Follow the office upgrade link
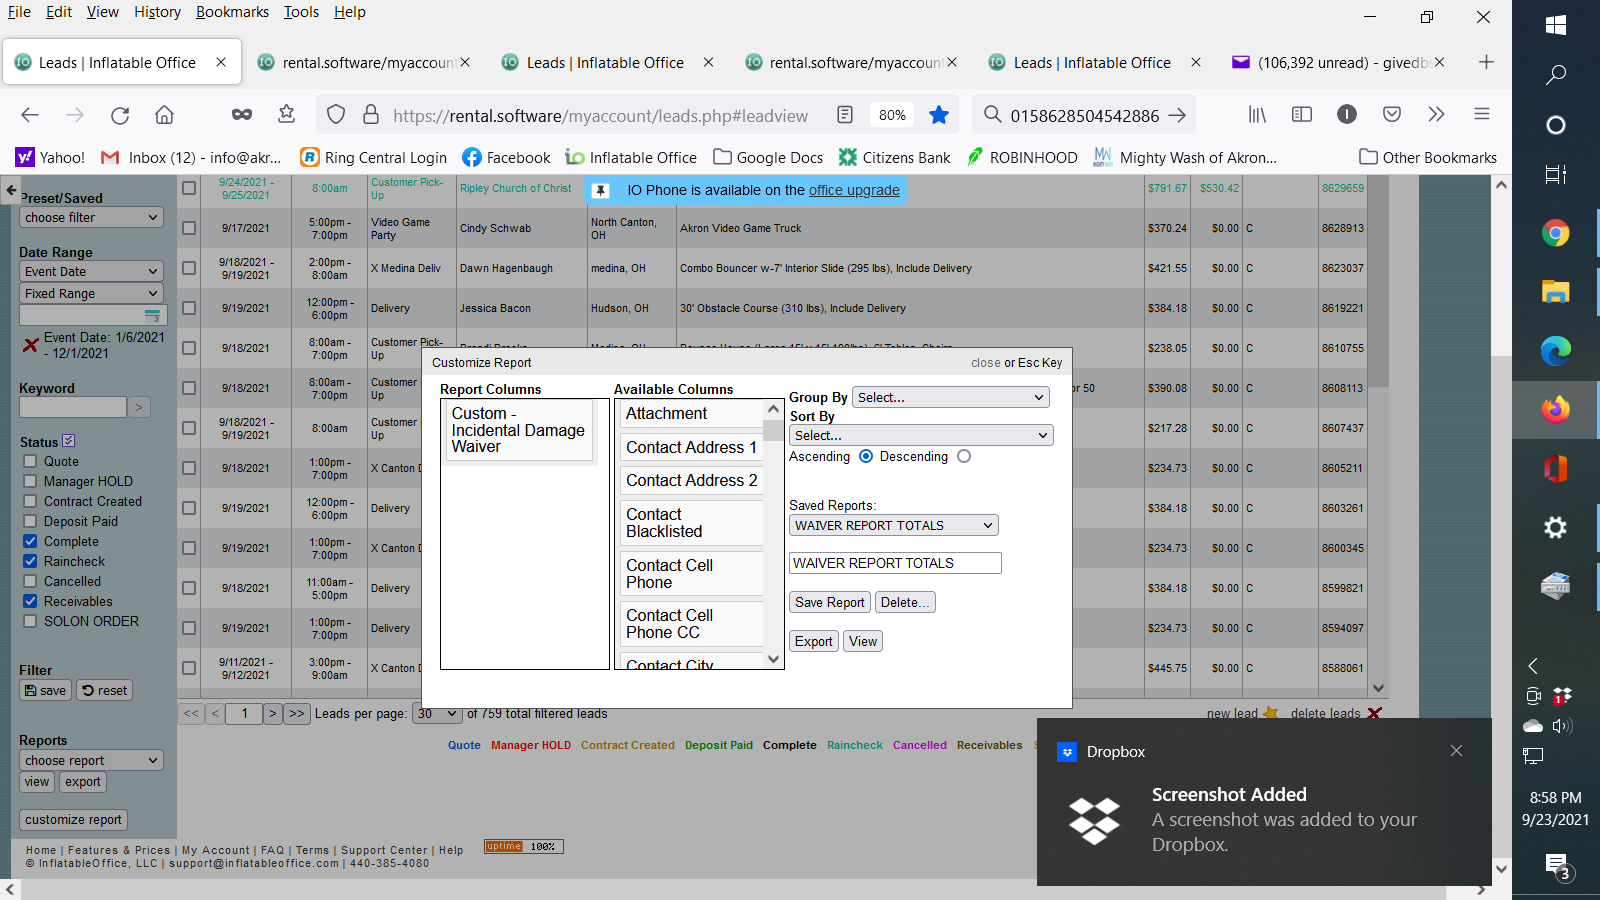 854,191
